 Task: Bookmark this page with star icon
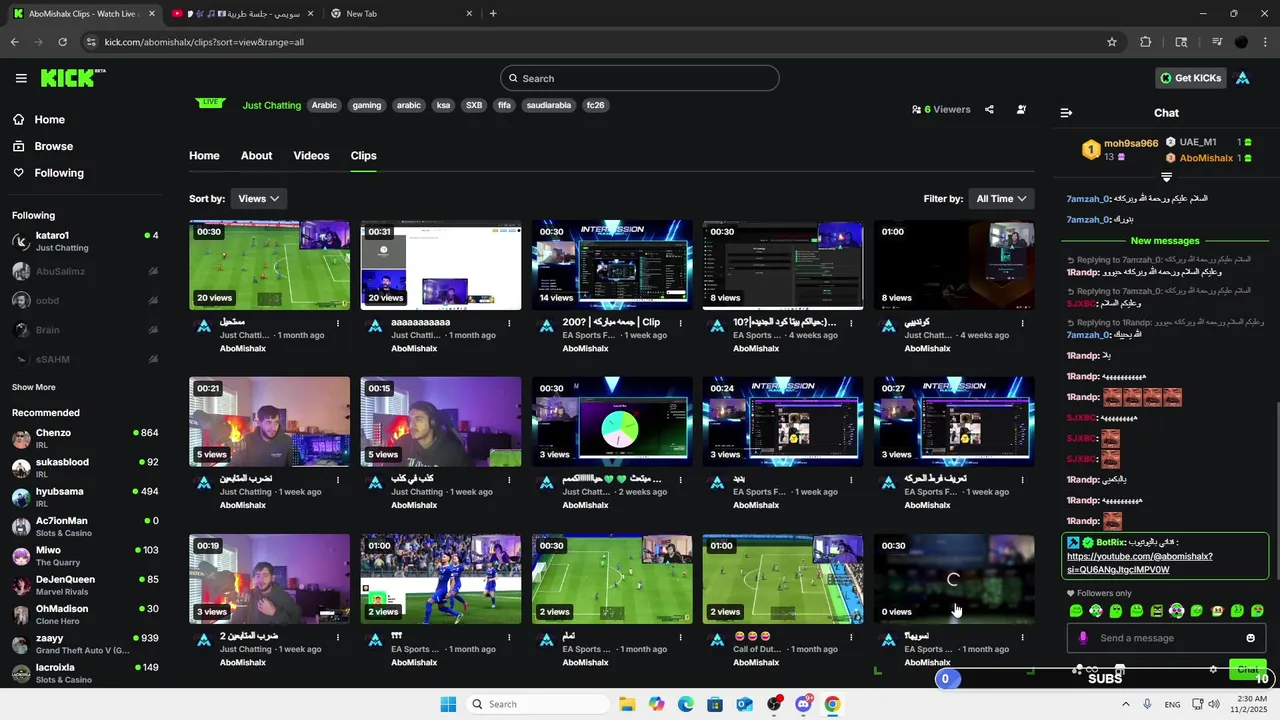pos(1111,42)
